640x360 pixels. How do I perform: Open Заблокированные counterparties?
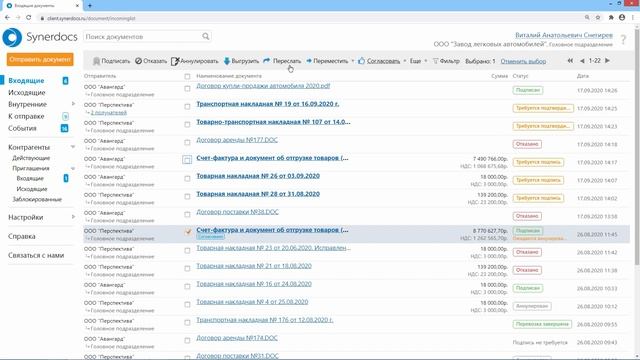(x=37, y=200)
